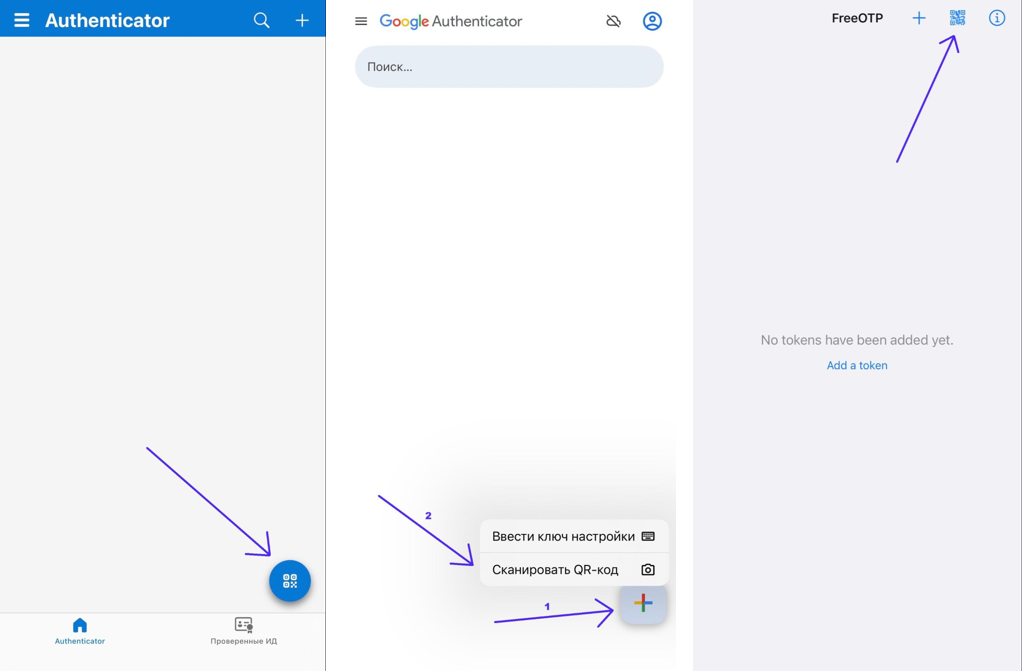The height and width of the screenshot is (671, 1022).
Task: Choose Ввести ключ настройки option
Action: tap(574, 536)
